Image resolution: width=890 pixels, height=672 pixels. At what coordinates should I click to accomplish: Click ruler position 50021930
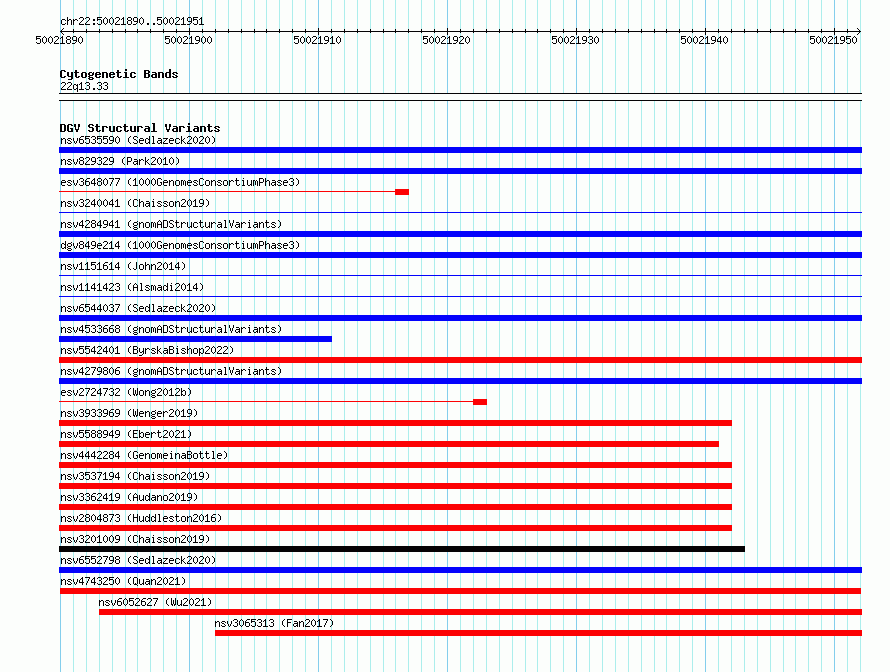click(575, 40)
